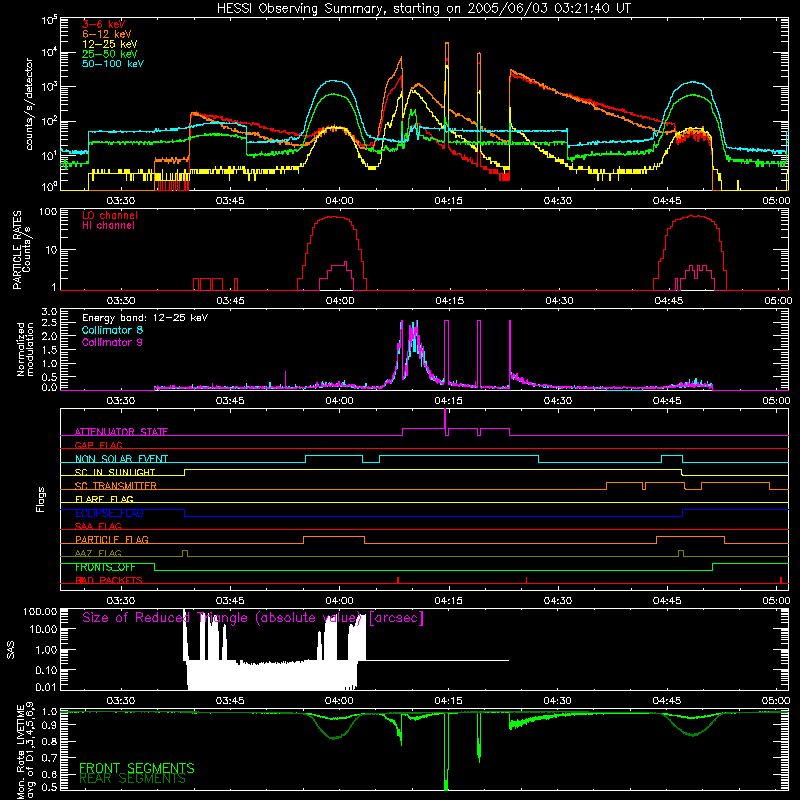The width and height of the screenshot is (800, 800).
Task: Click the 100.00 tick on the SAS axis
Action: click(x=40, y=611)
